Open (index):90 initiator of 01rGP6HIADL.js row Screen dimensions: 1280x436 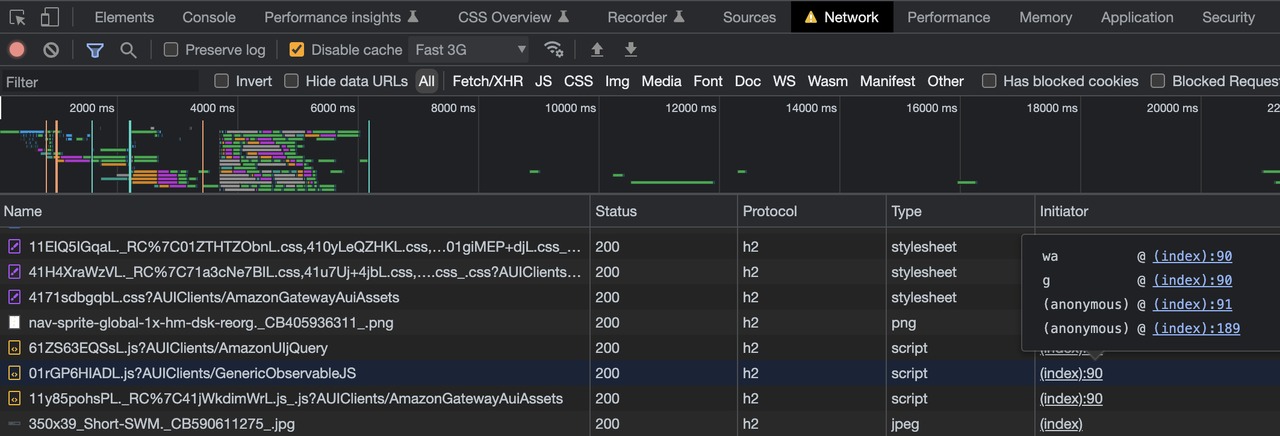[x=1071, y=373]
